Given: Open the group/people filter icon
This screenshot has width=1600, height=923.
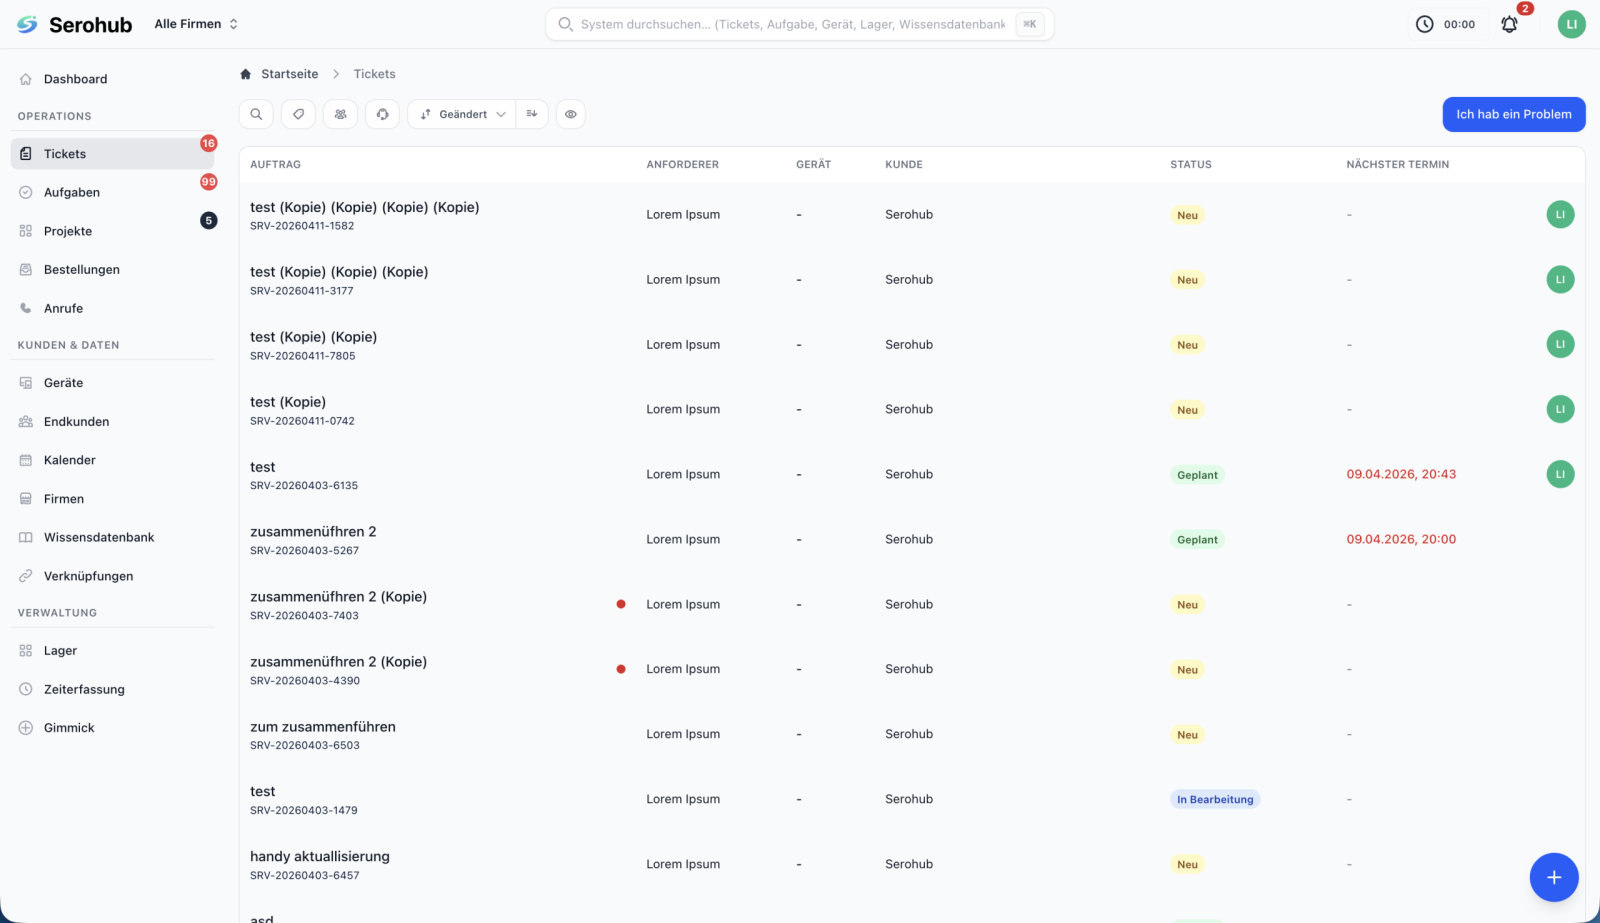Looking at the screenshot, I should (x=340, y=114).
